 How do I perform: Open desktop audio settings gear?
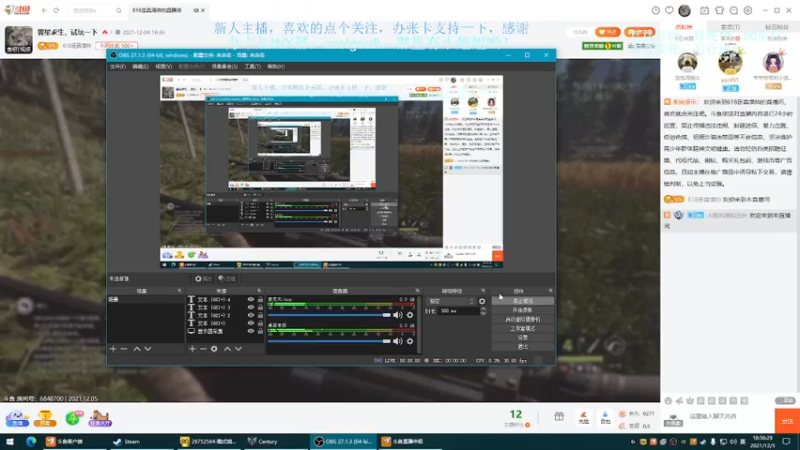tap(410, 341)
